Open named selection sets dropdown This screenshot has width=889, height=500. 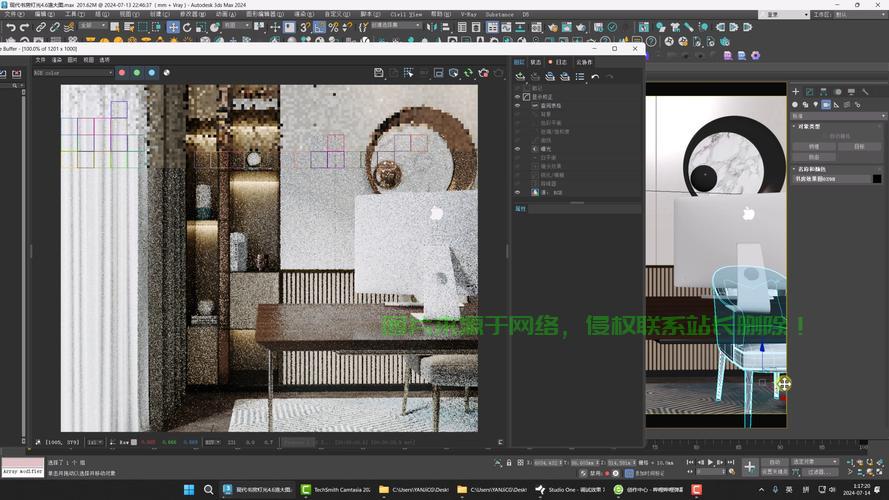(x=396, y=26)
